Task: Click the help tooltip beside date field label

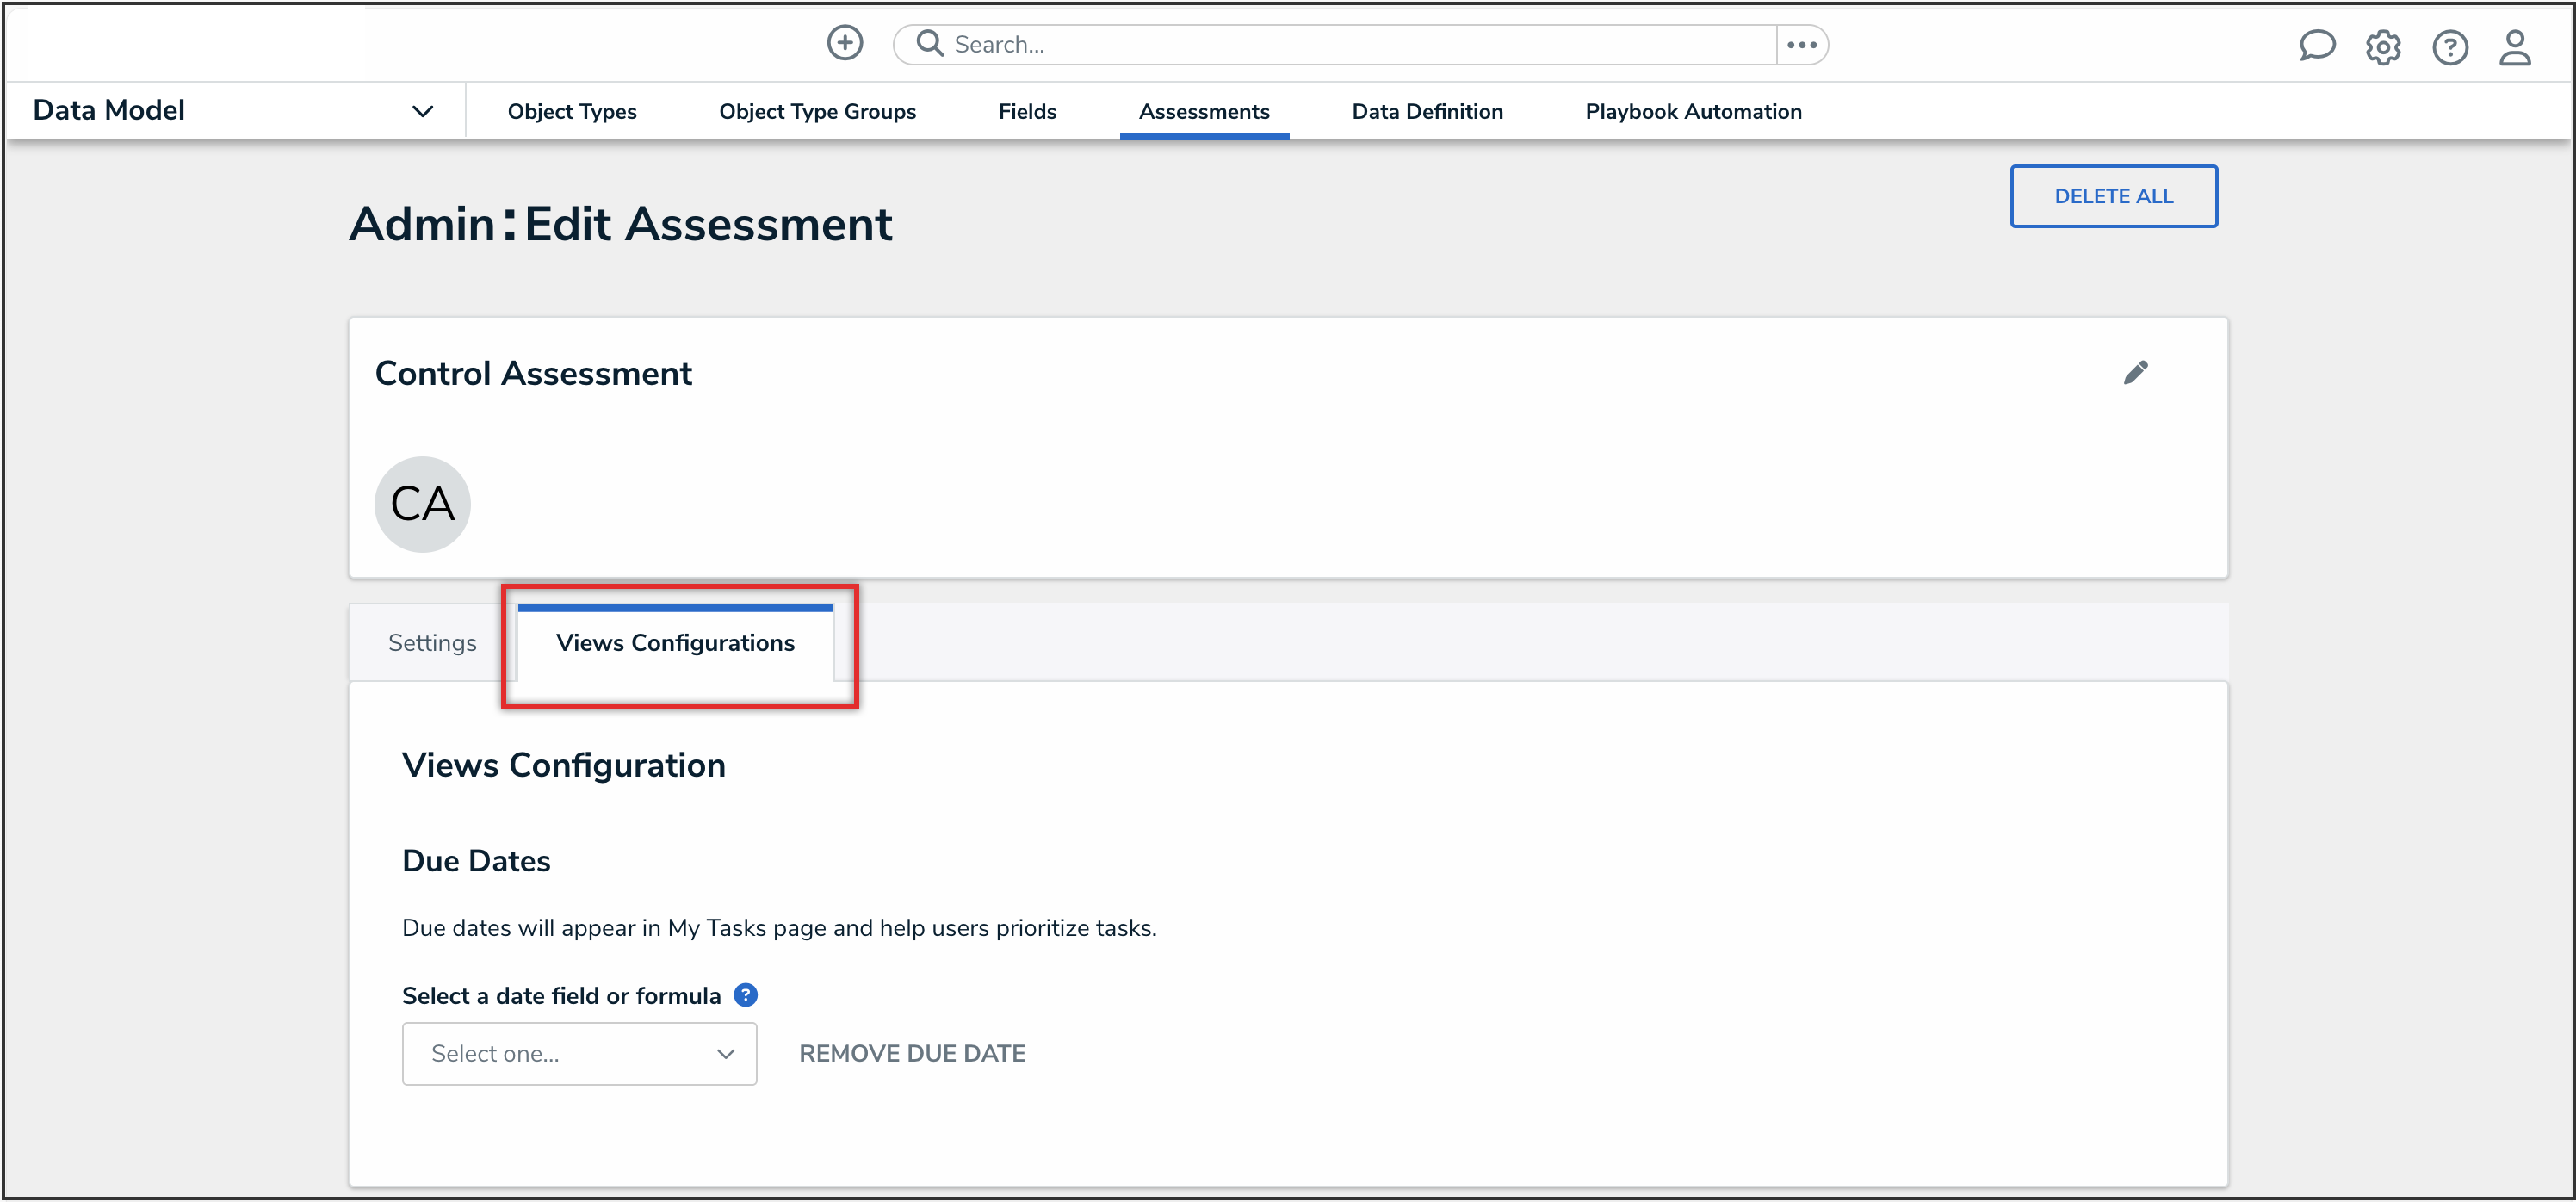Action: (745, 994)
